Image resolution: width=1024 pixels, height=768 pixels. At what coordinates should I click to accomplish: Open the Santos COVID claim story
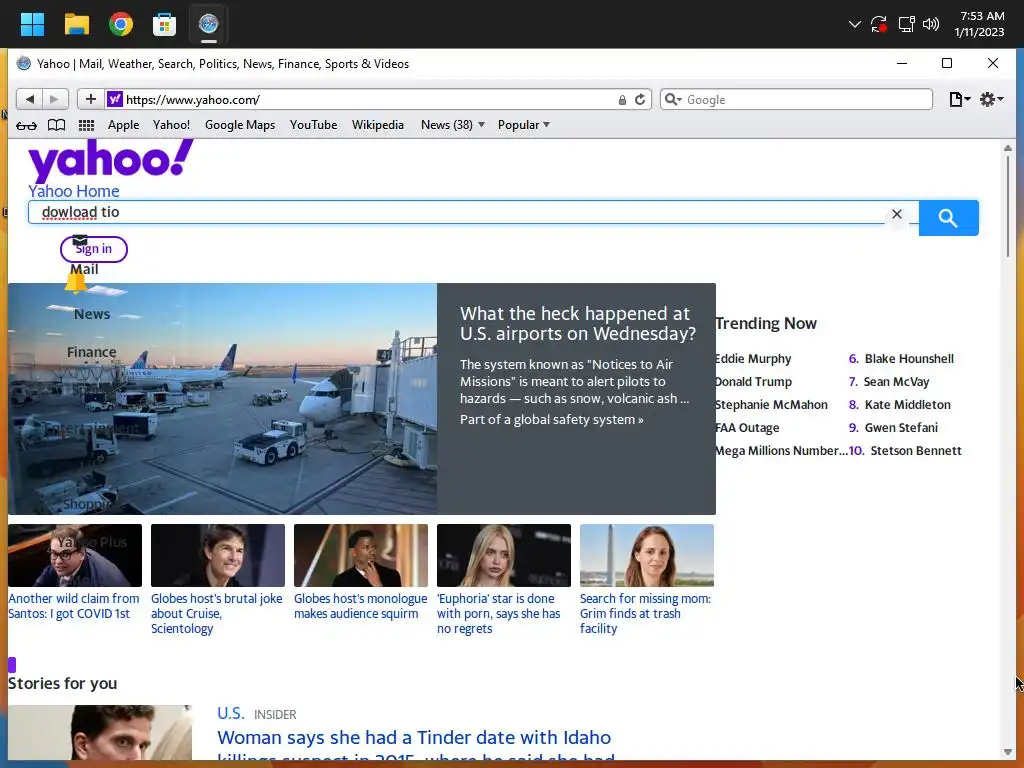click(74, 606)
